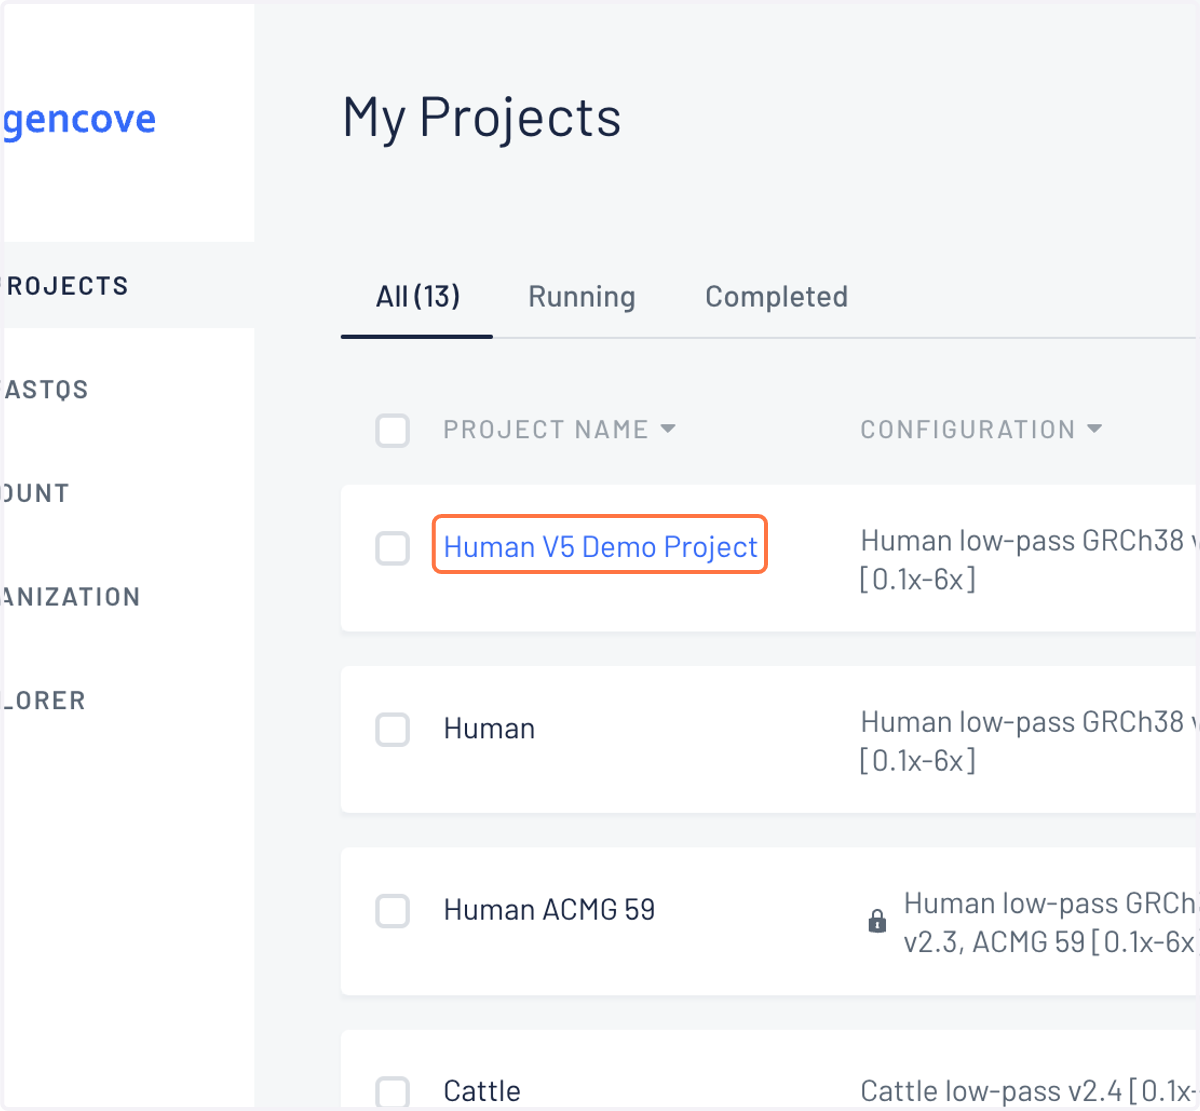Toggle the select-all projects checkbox
Screen dimensions: 1200x1111
(393, 431)
